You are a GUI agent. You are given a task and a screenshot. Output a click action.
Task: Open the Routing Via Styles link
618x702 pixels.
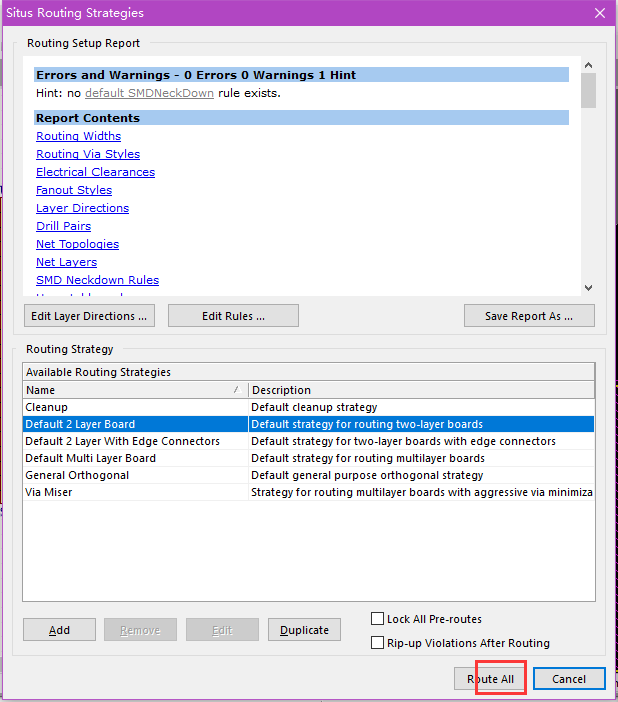pos(88,154)
